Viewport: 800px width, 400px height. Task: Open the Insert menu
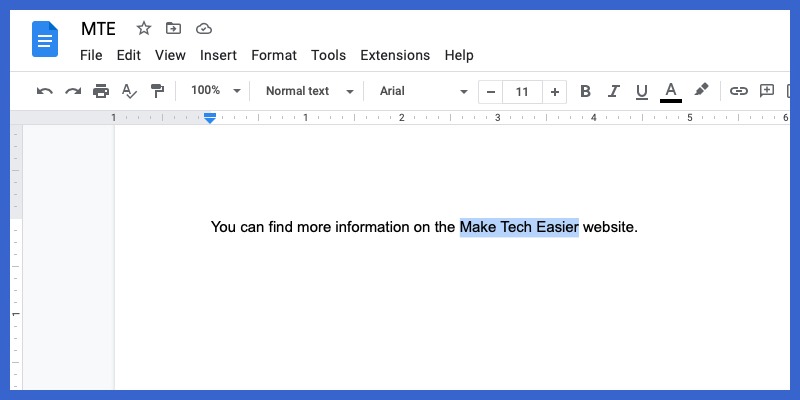pos(218,55)
